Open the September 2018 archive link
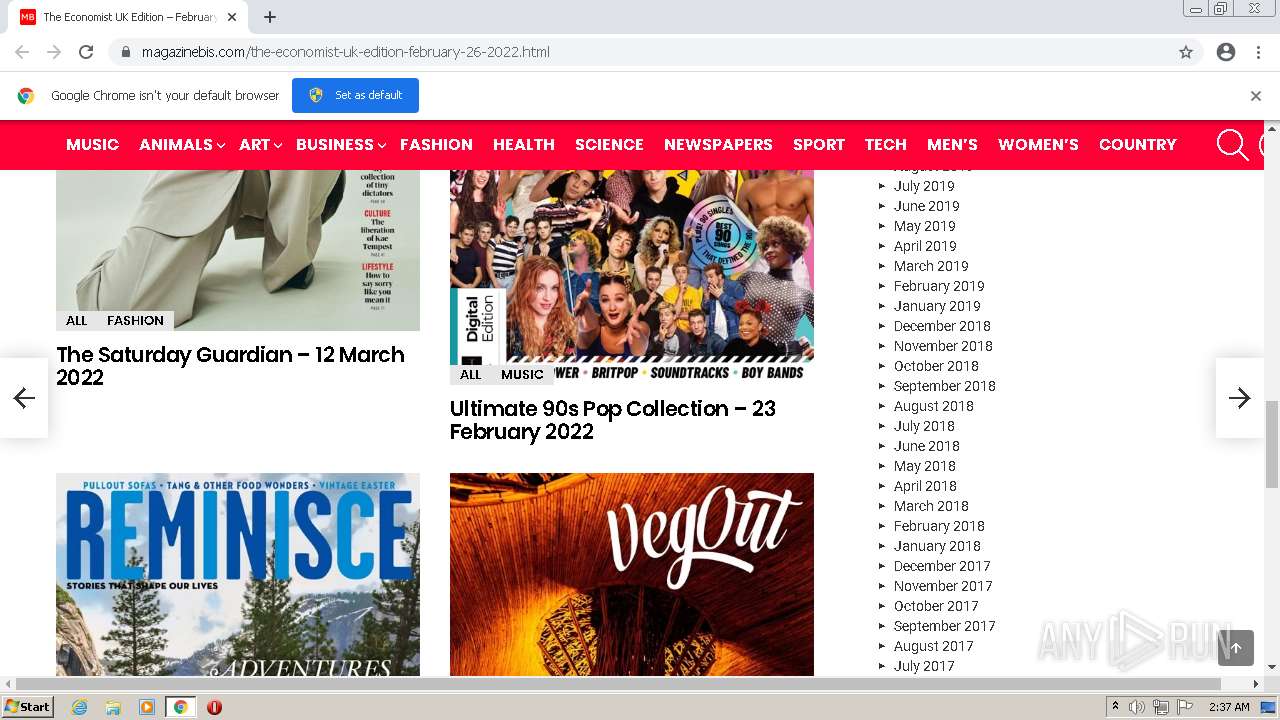This screenshot has width=1280, height=720. click(x=945, y=386)
